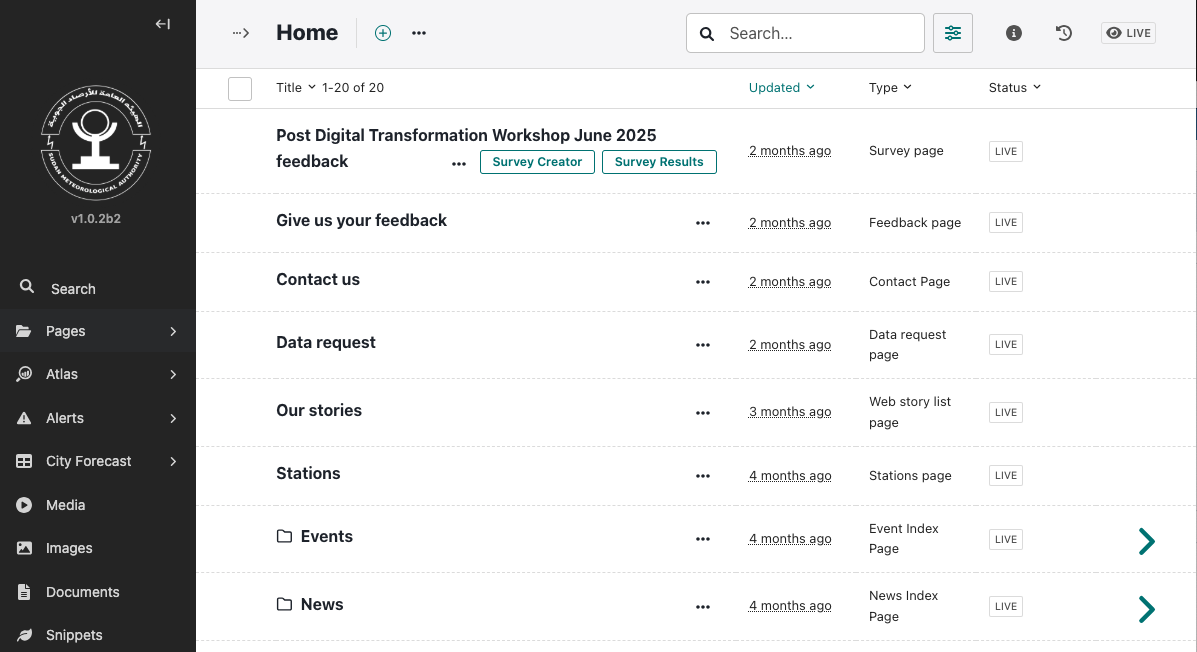Click the LIVE view button with eye icon
Screen dimensions: 1197x652
(x=1128, y=33)
